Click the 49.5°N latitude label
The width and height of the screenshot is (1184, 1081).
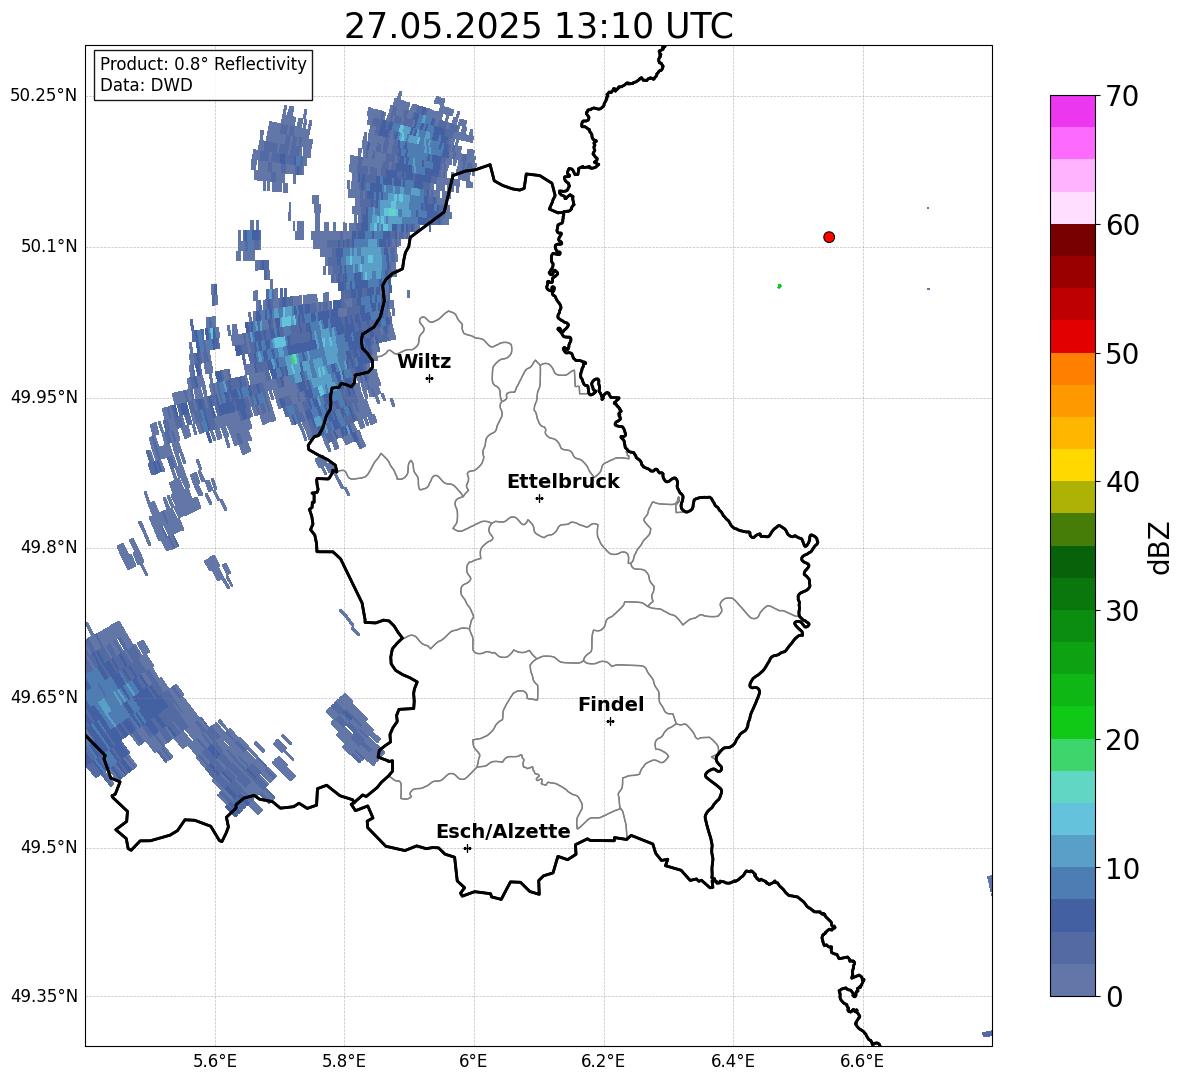(x=49, y=847)
